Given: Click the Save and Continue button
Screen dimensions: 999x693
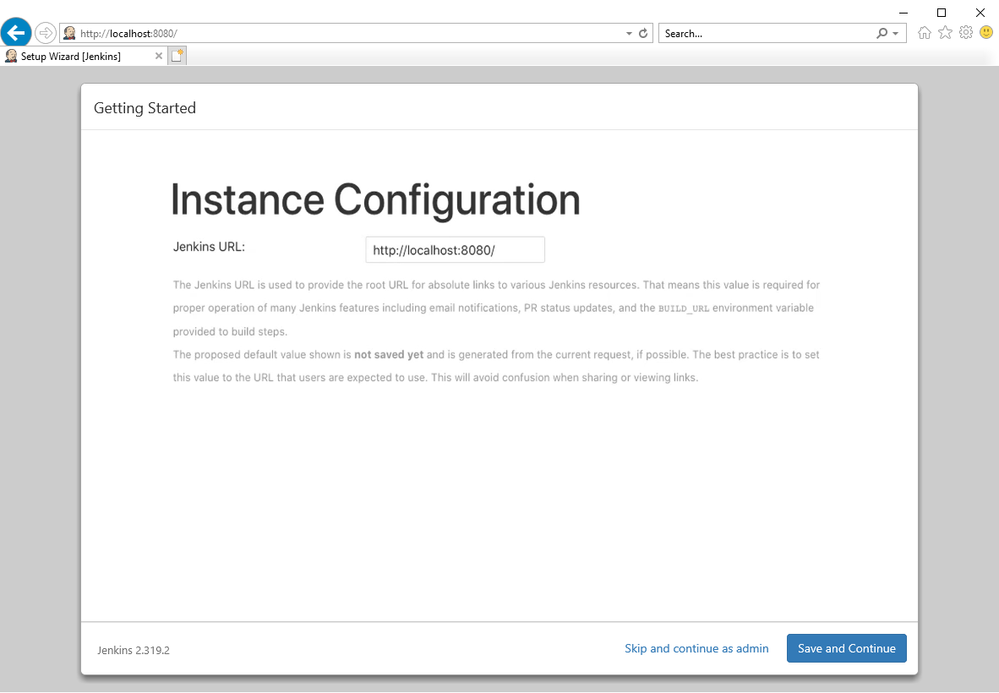Looking at the screenshot, I should [846, 648].
